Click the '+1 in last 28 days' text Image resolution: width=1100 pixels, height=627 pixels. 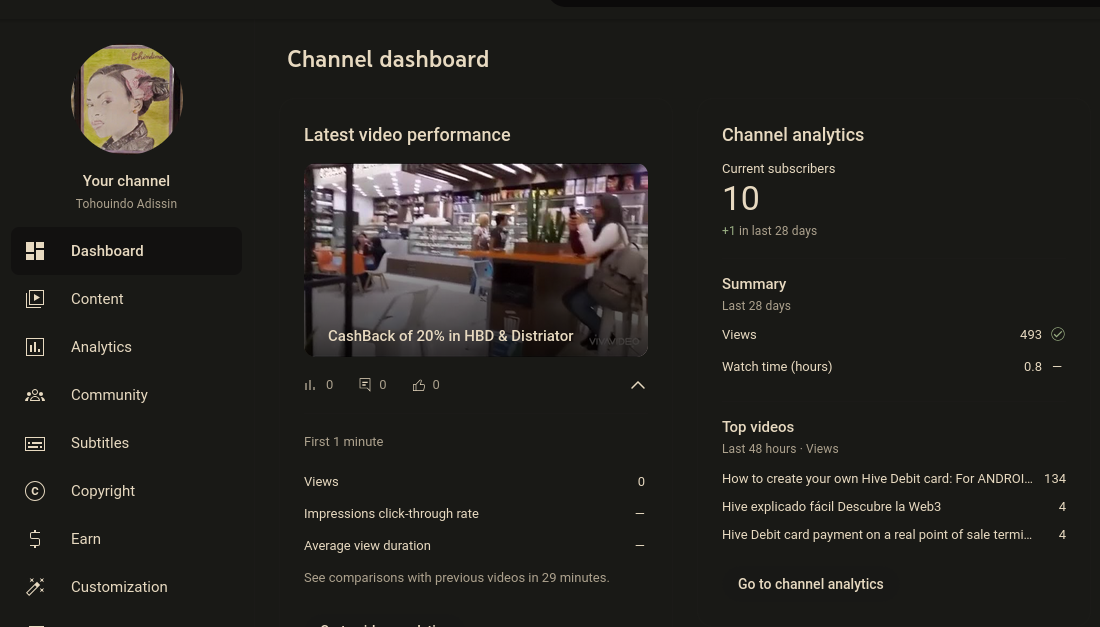tap(770, 231)
